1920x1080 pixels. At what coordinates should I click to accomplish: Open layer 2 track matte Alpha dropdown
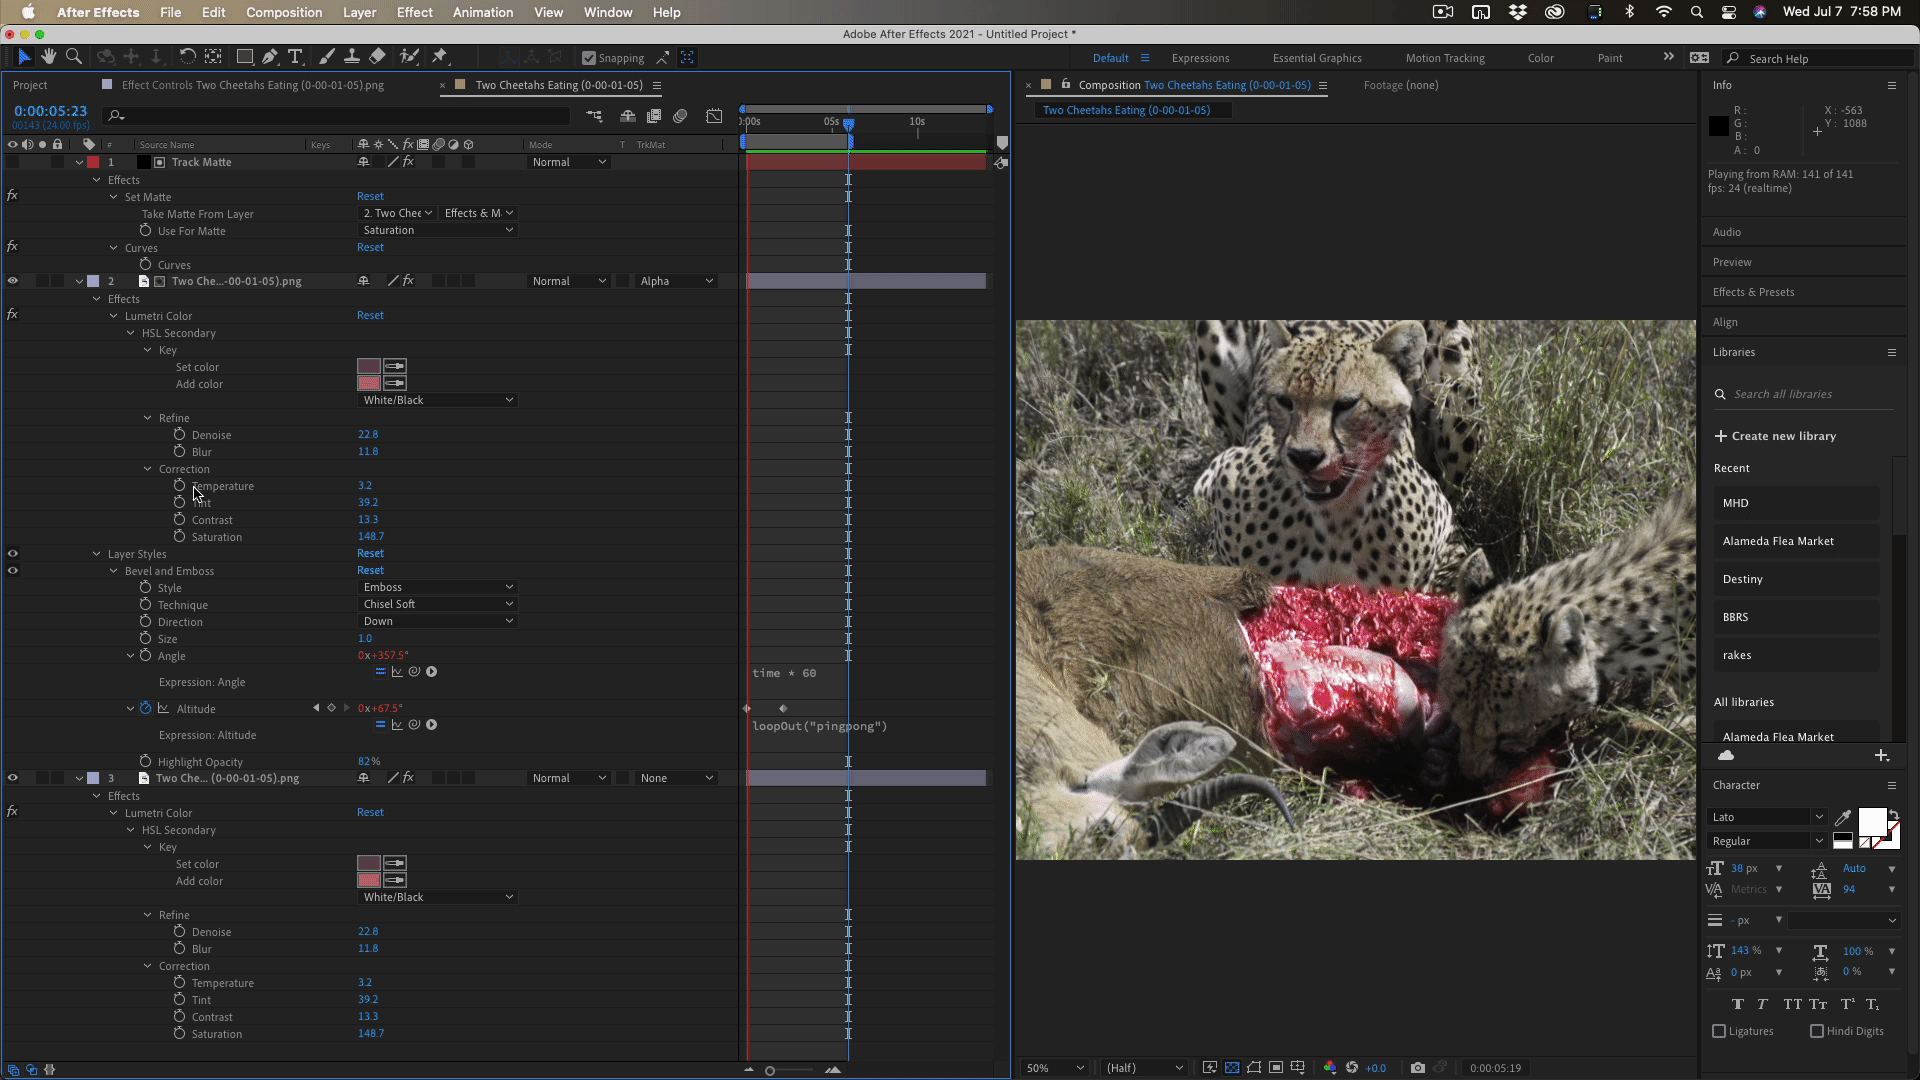tap(676, 281)
